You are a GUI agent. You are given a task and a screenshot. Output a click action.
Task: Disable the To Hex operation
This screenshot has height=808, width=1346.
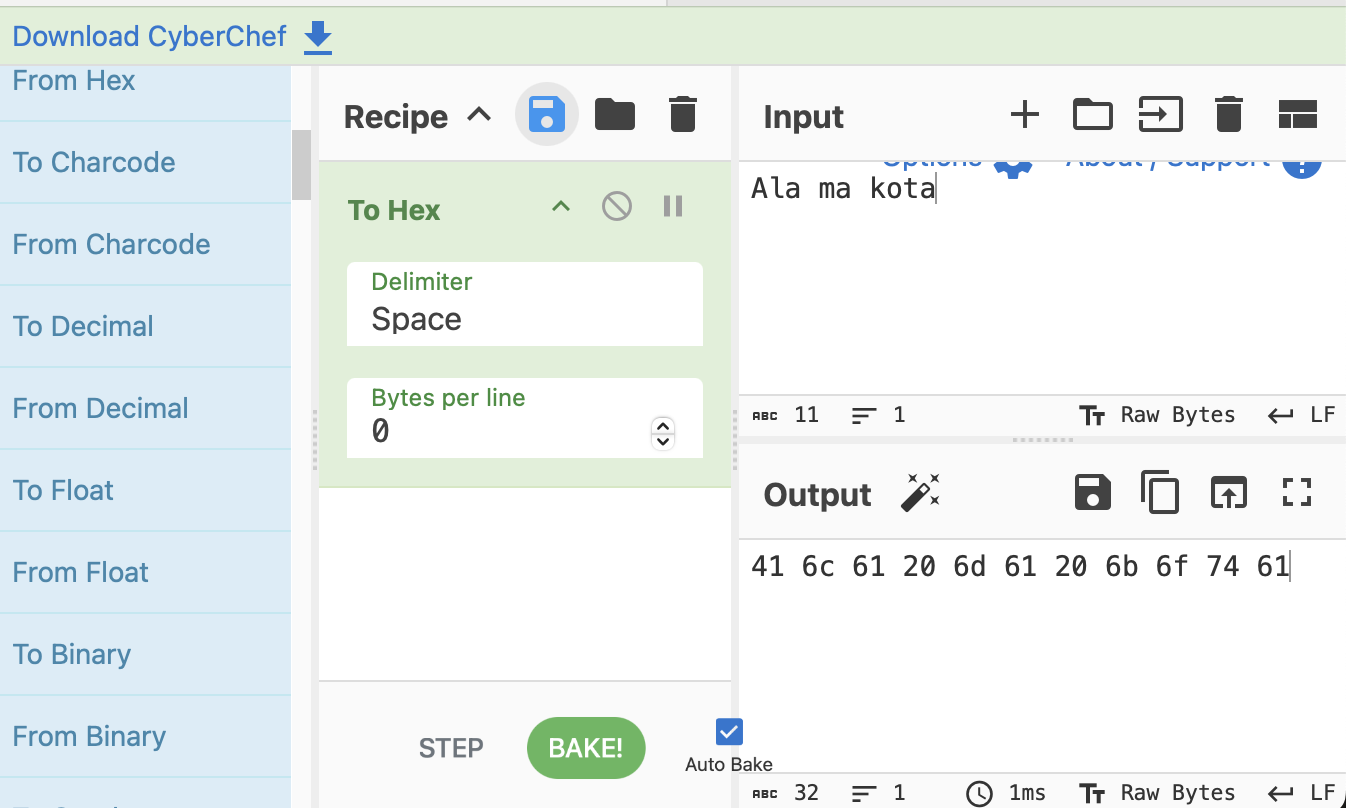[616, 207]
